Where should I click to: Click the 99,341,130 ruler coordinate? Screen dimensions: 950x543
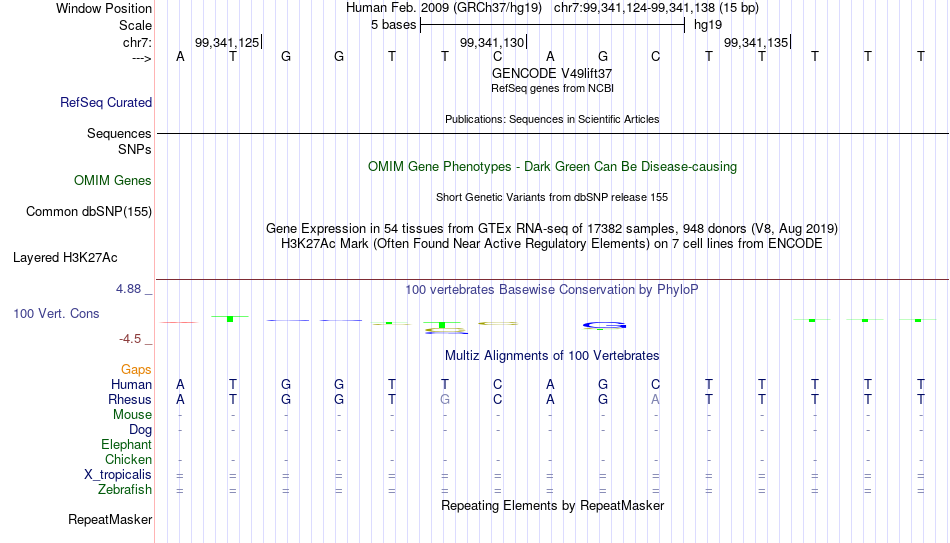491,42
